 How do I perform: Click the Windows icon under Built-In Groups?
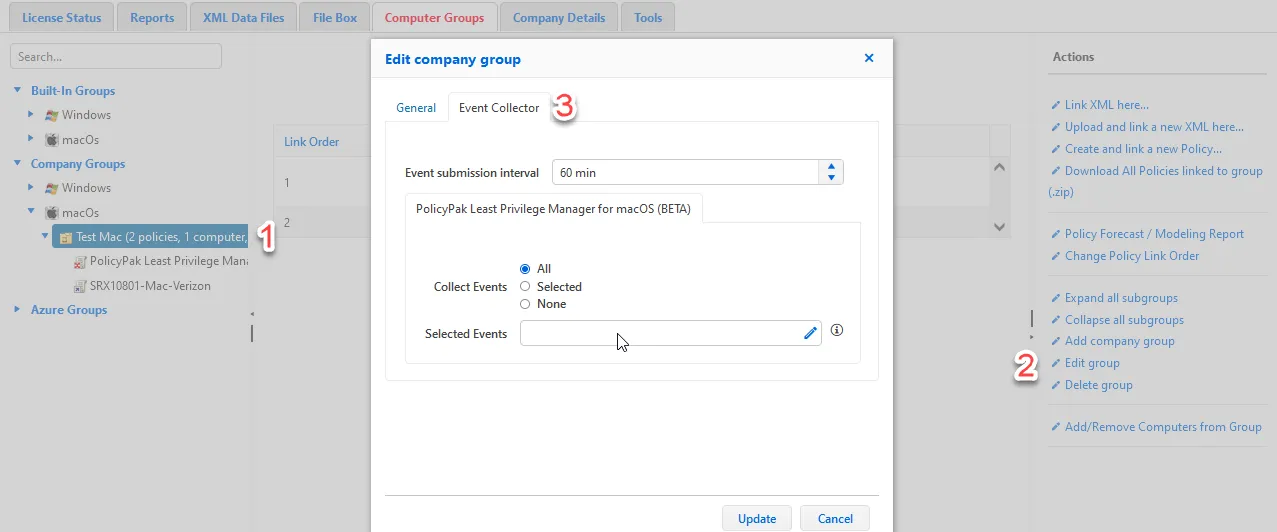(x=52, y=115)
